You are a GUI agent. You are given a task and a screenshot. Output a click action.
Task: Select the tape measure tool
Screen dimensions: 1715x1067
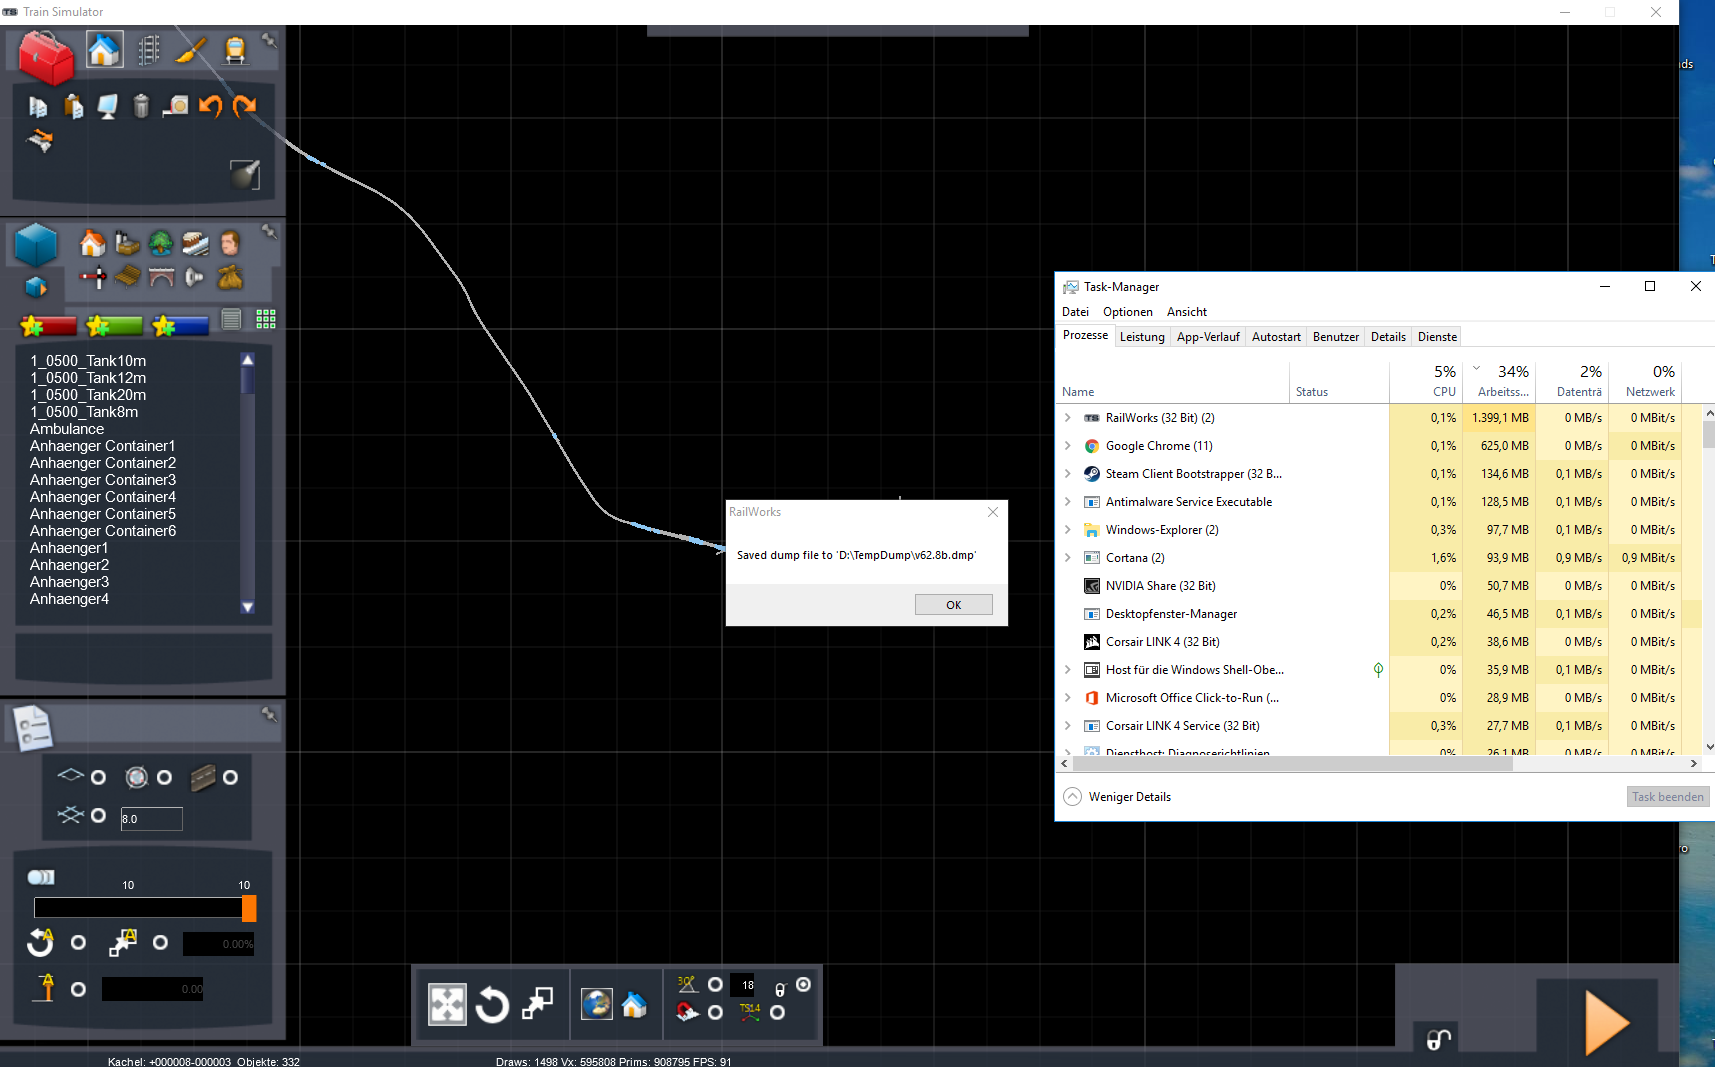176,106
